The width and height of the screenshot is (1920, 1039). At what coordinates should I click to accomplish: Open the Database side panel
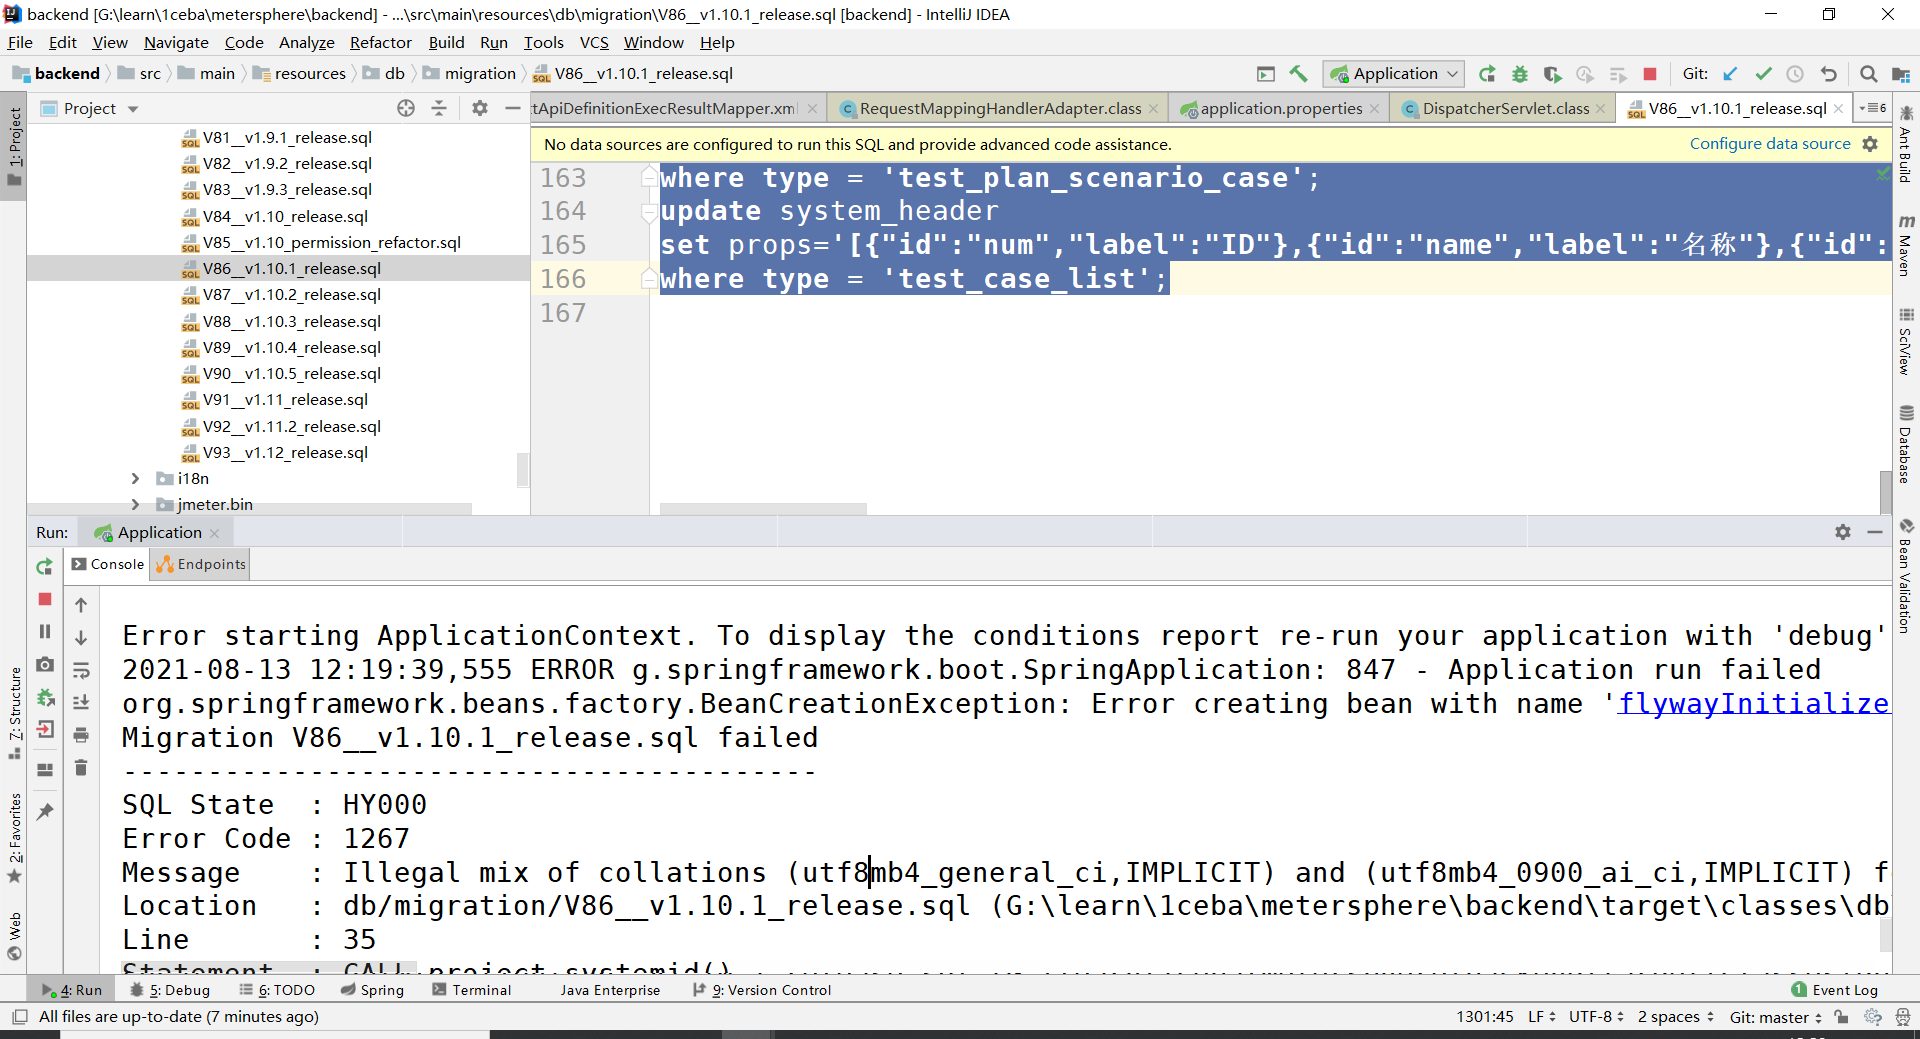click(1906, 444)
